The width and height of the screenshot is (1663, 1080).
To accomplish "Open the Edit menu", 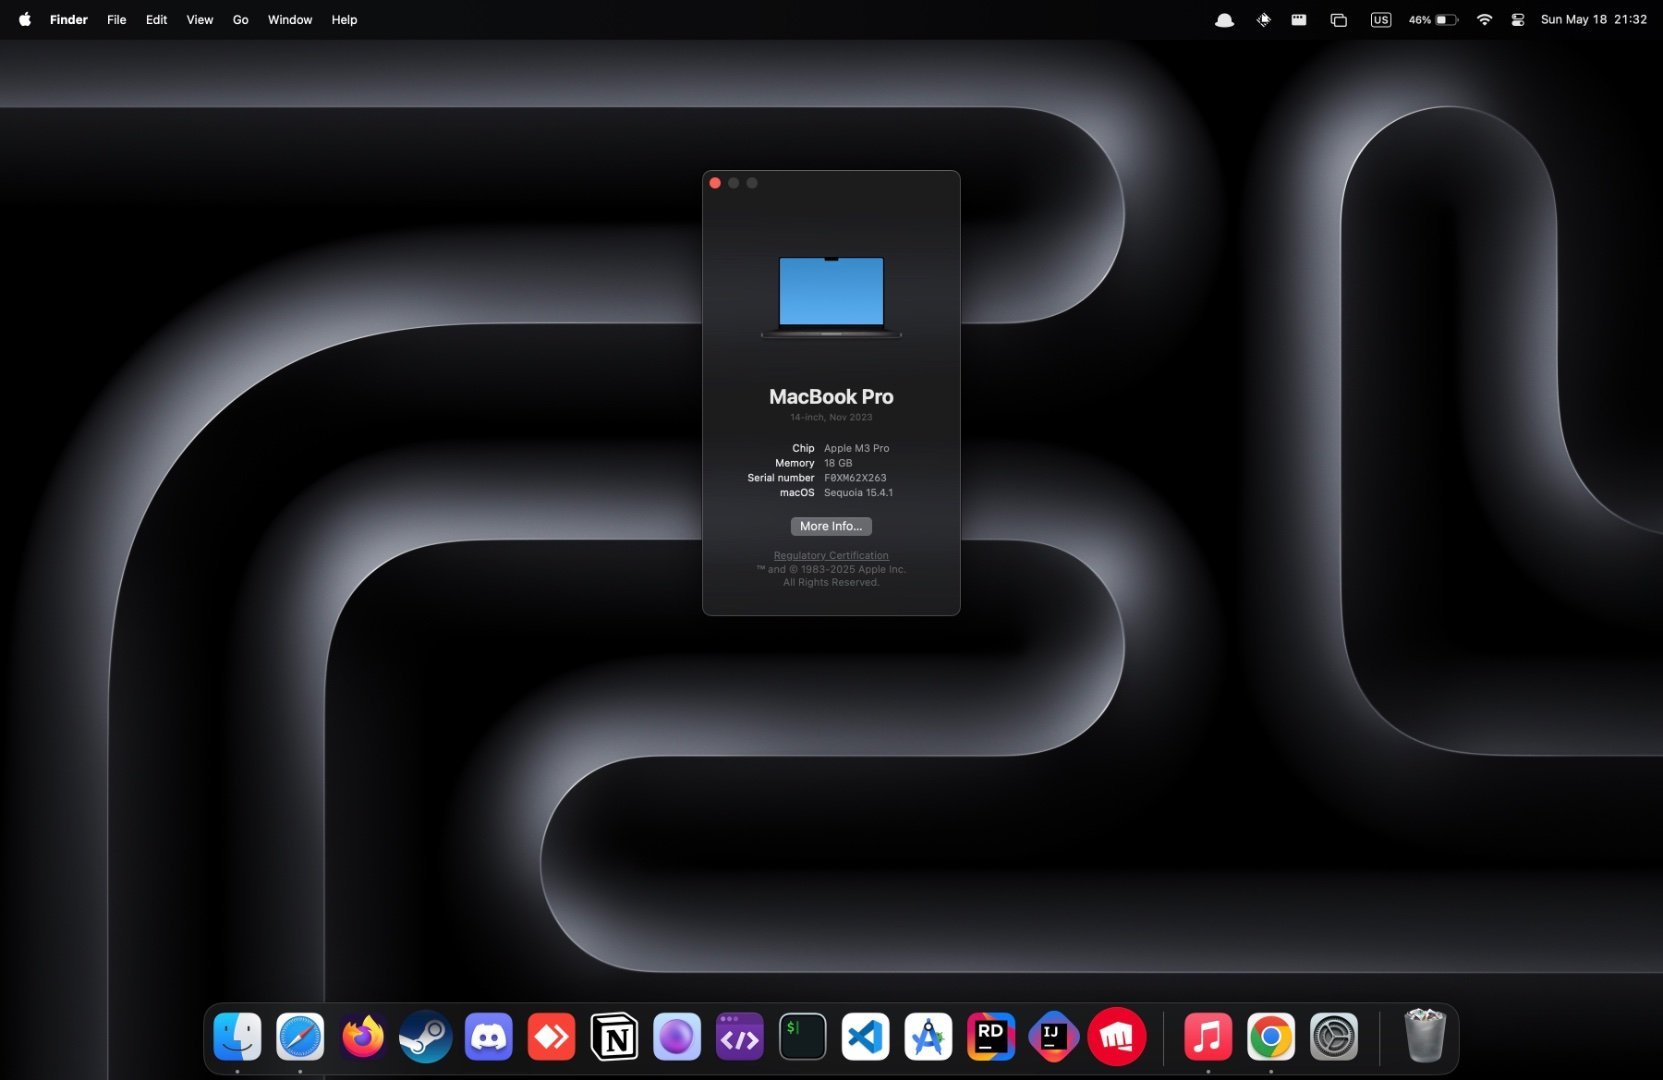I will click(x=157, y=20).
